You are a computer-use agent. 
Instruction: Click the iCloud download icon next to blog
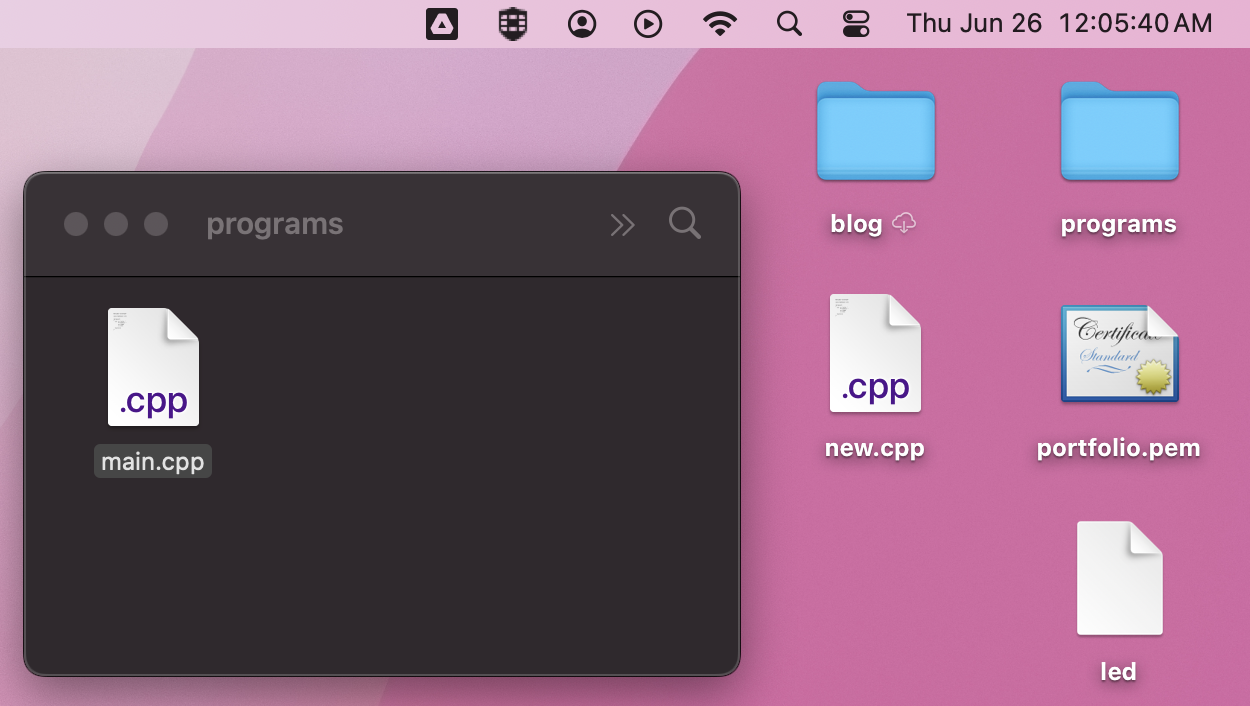903,224
